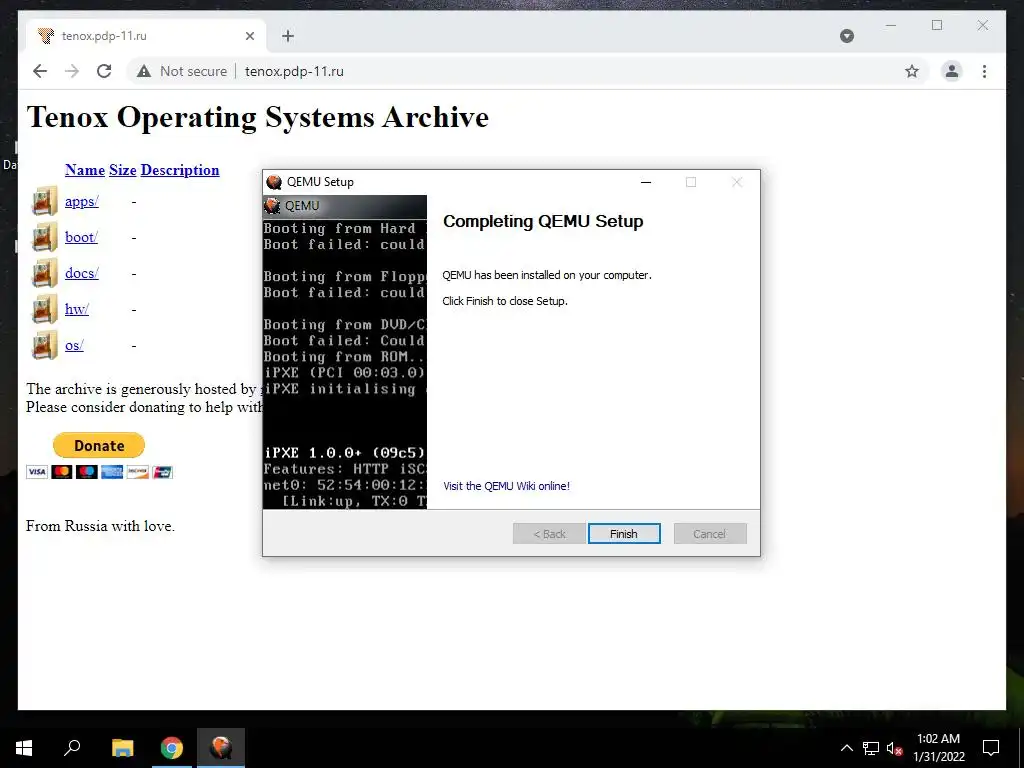This screenshot has height=768, width=1024.
Task: Open Windows taskbar search
Action: (x=72, y=748)
